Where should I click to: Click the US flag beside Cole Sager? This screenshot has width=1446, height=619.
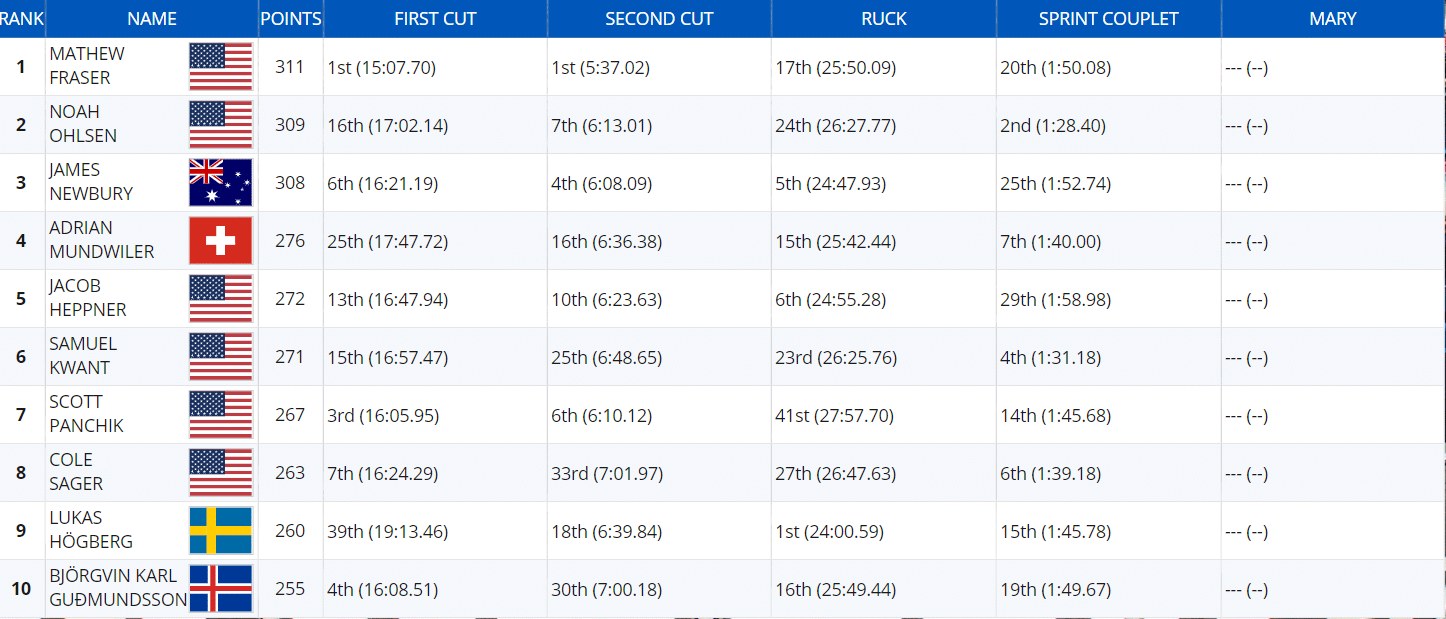tap(220, 473)
